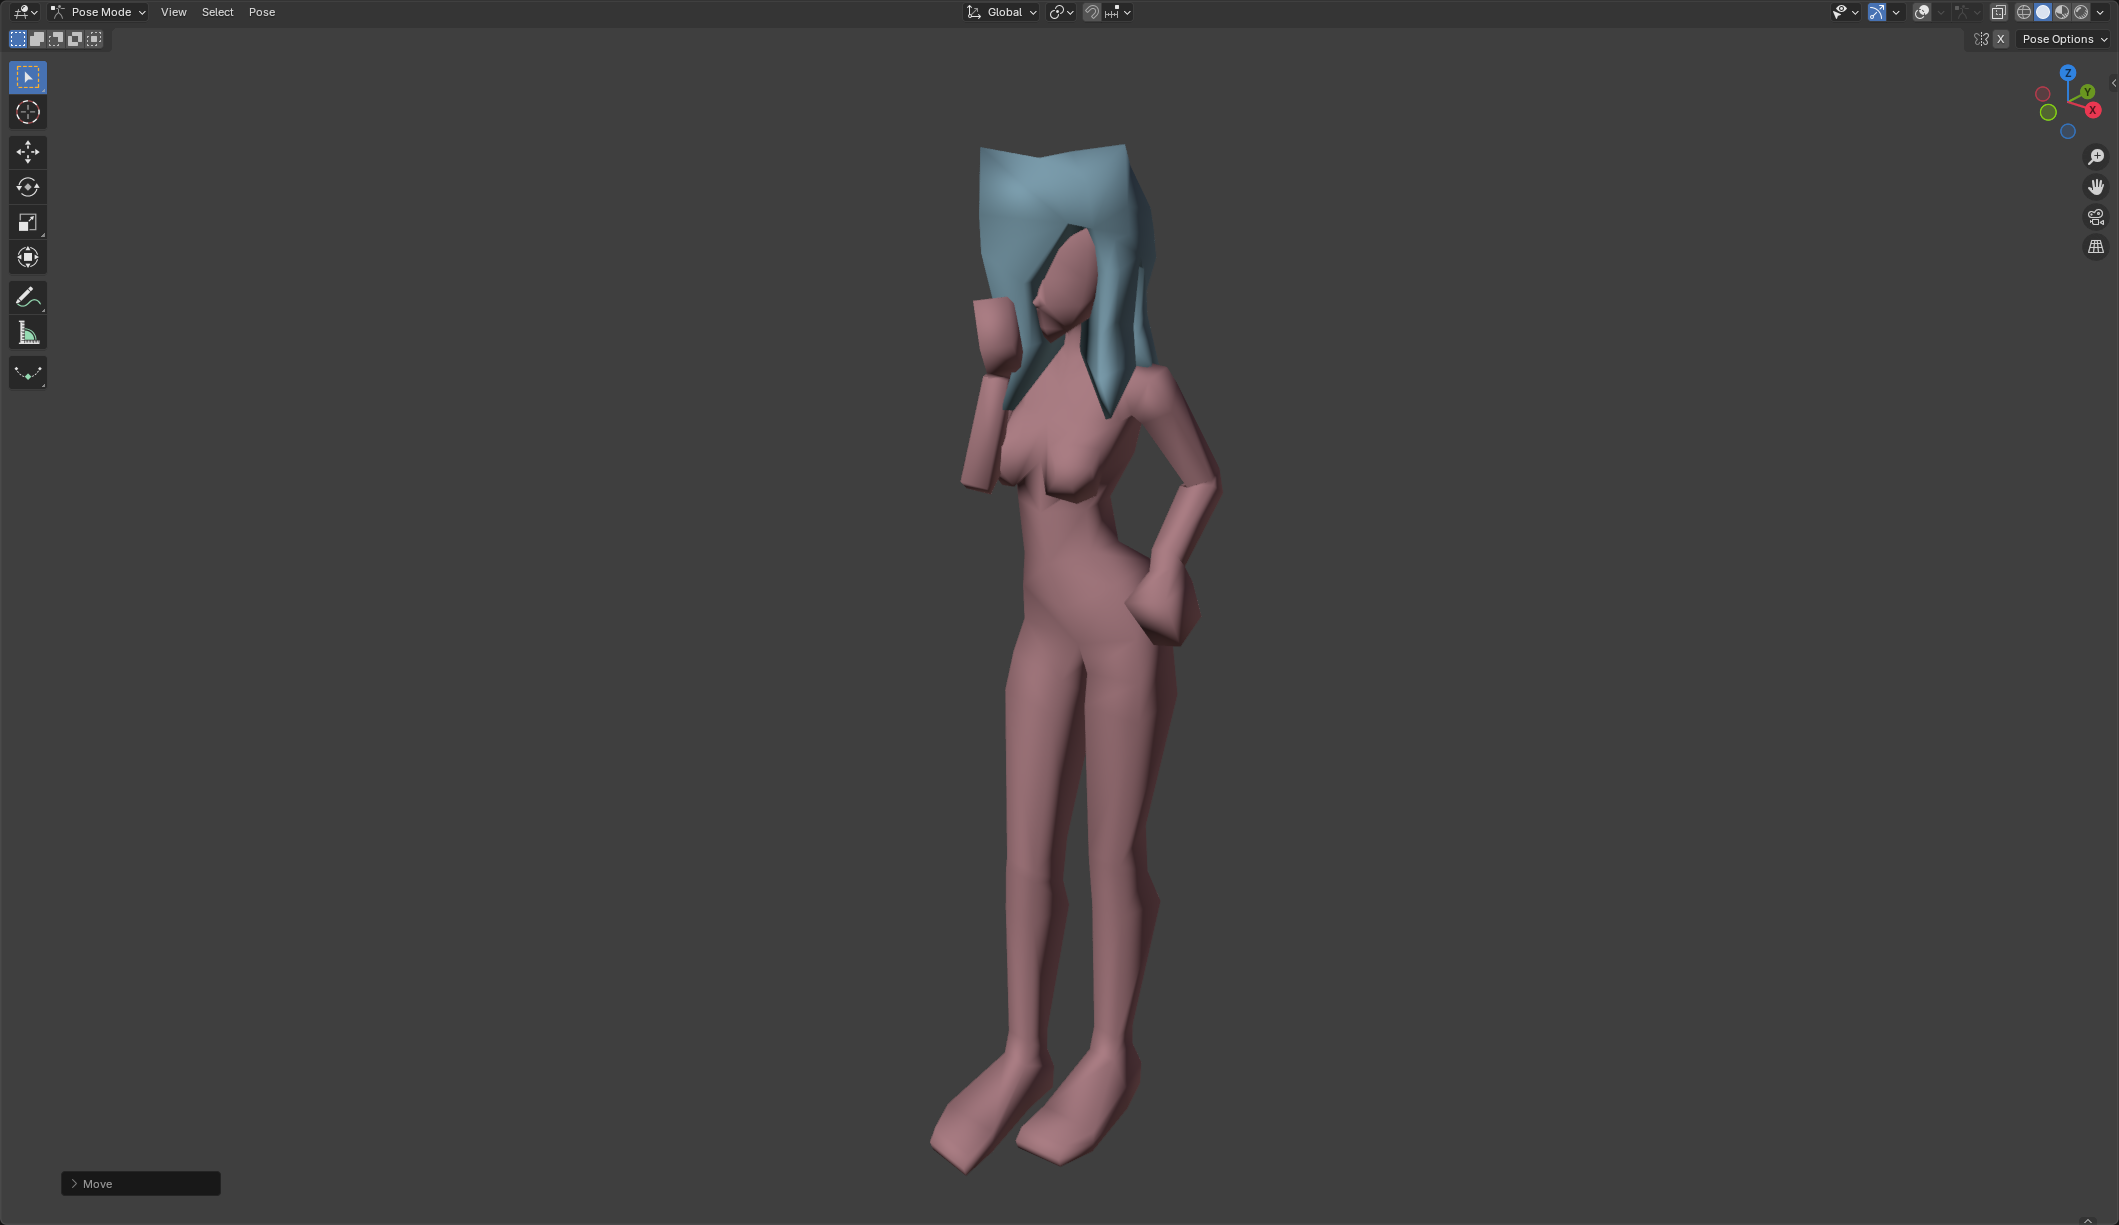The width and height of the screenshot is (2119, 1225).
Task: Switch to material preview shading
Action: 2062,12
